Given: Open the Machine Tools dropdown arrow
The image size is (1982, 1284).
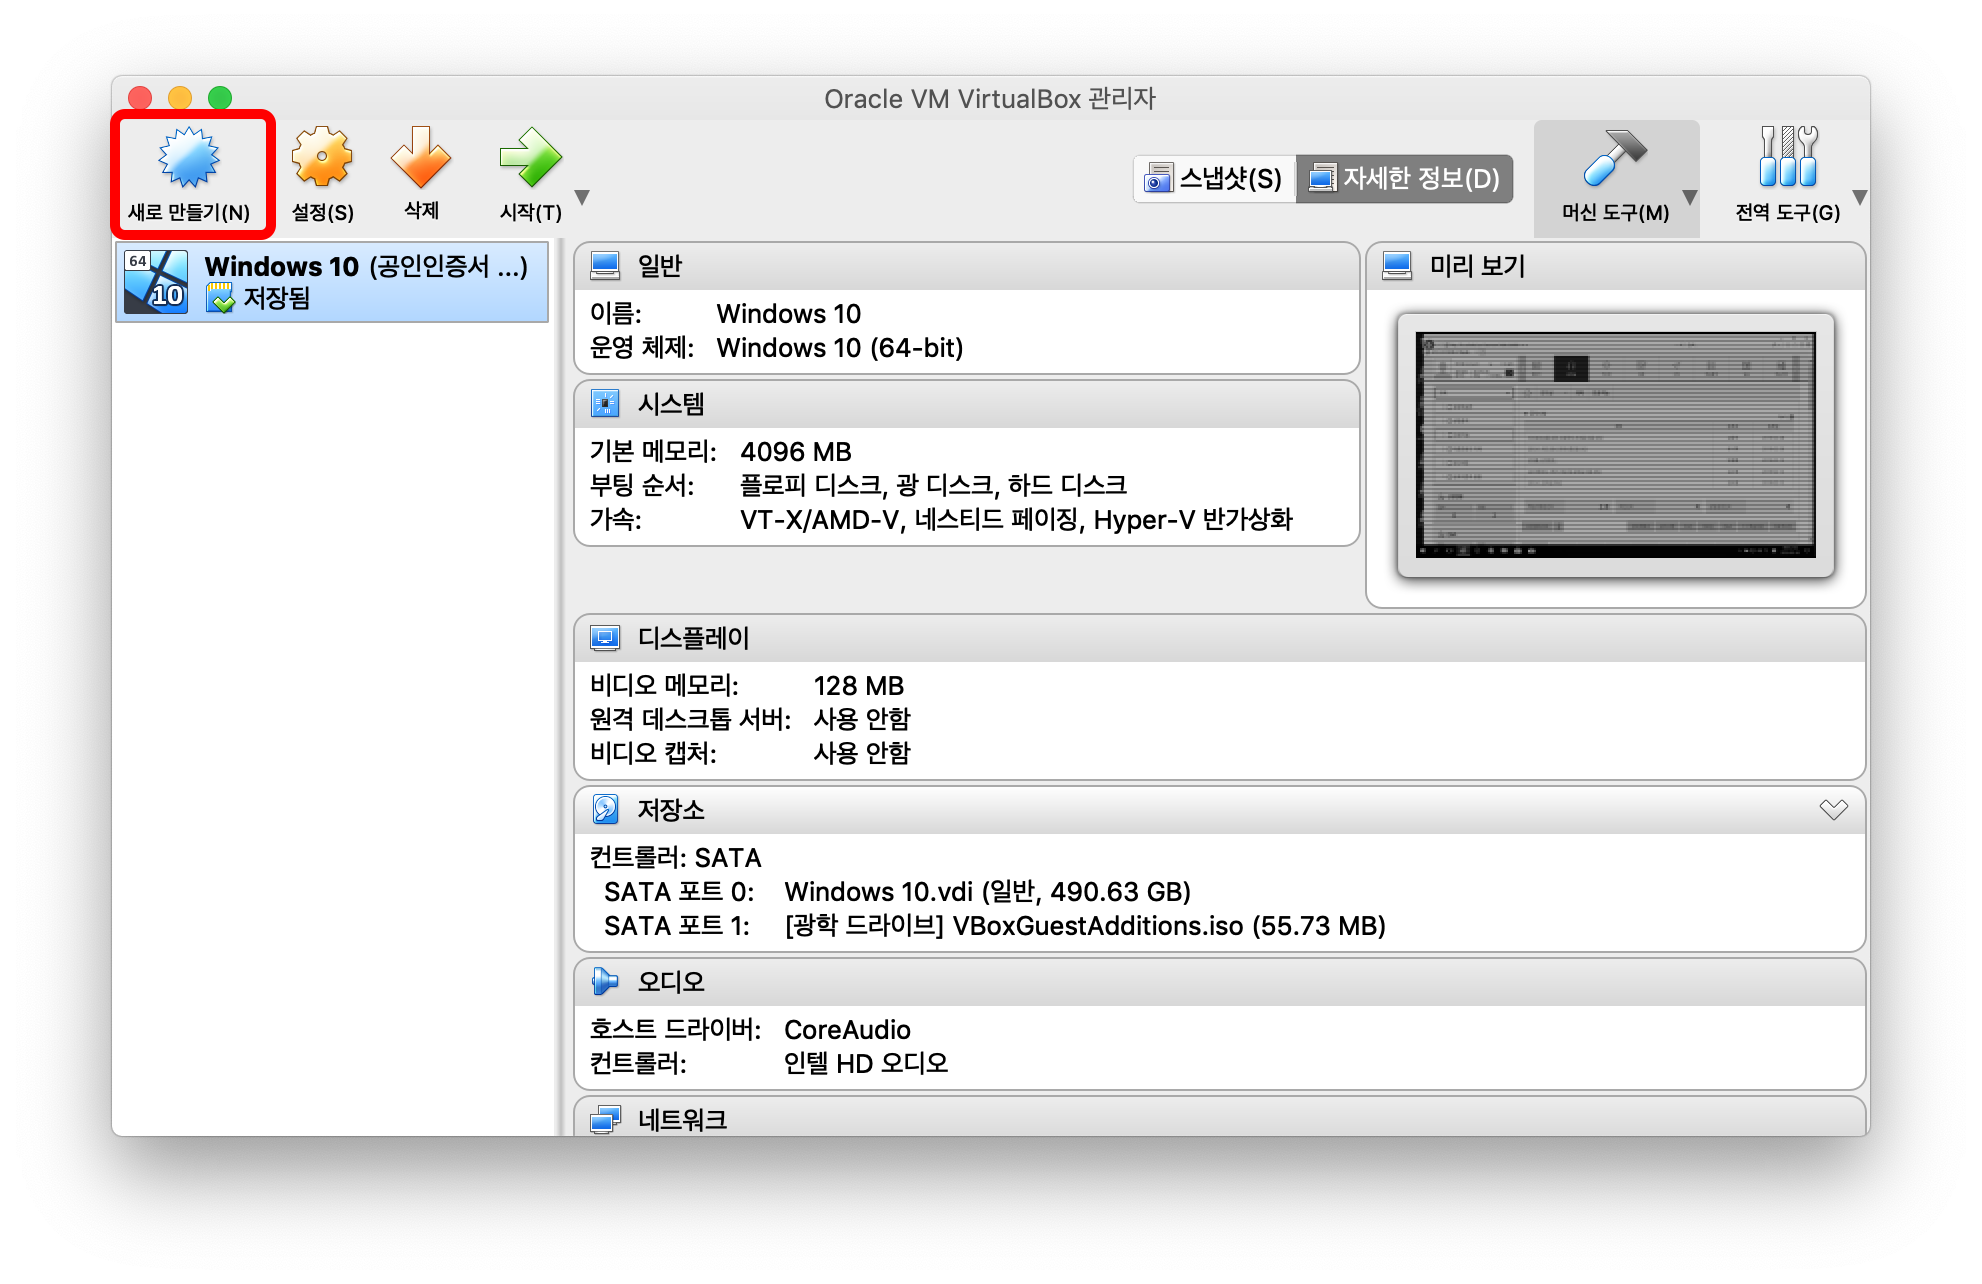Looking at the screenshot, I should click(x=1690, y=197).
